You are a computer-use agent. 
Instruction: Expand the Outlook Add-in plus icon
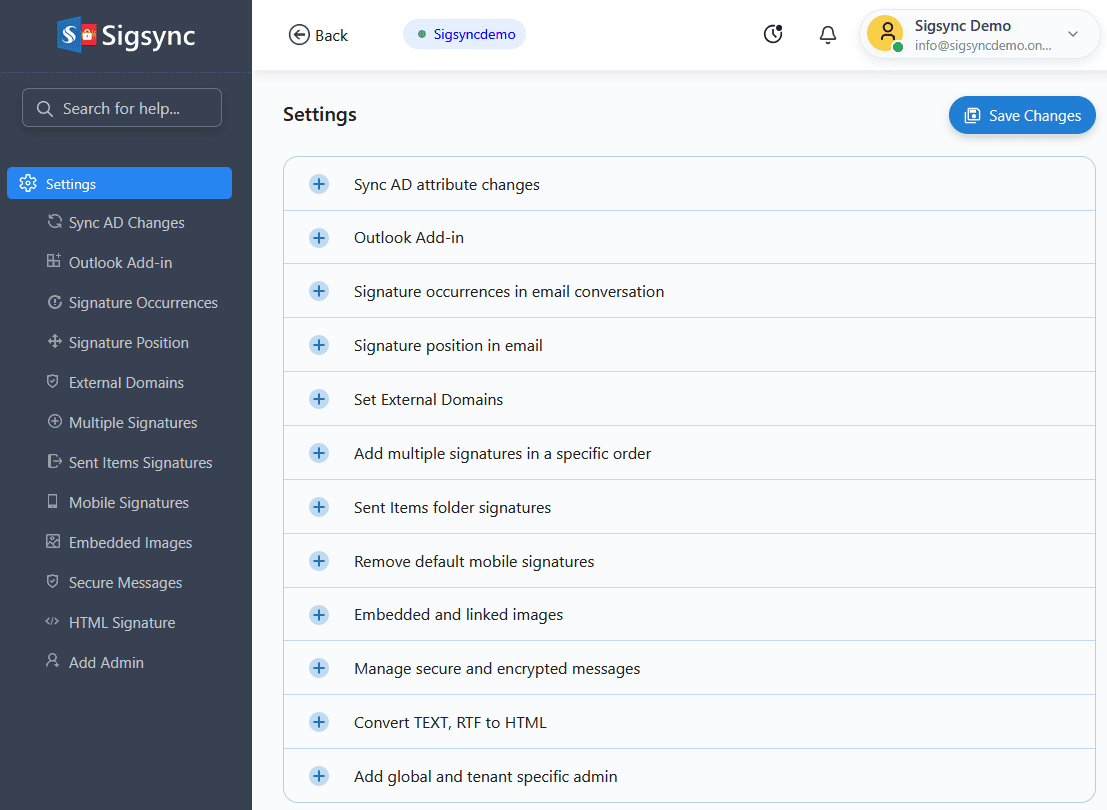pos(319,238)
